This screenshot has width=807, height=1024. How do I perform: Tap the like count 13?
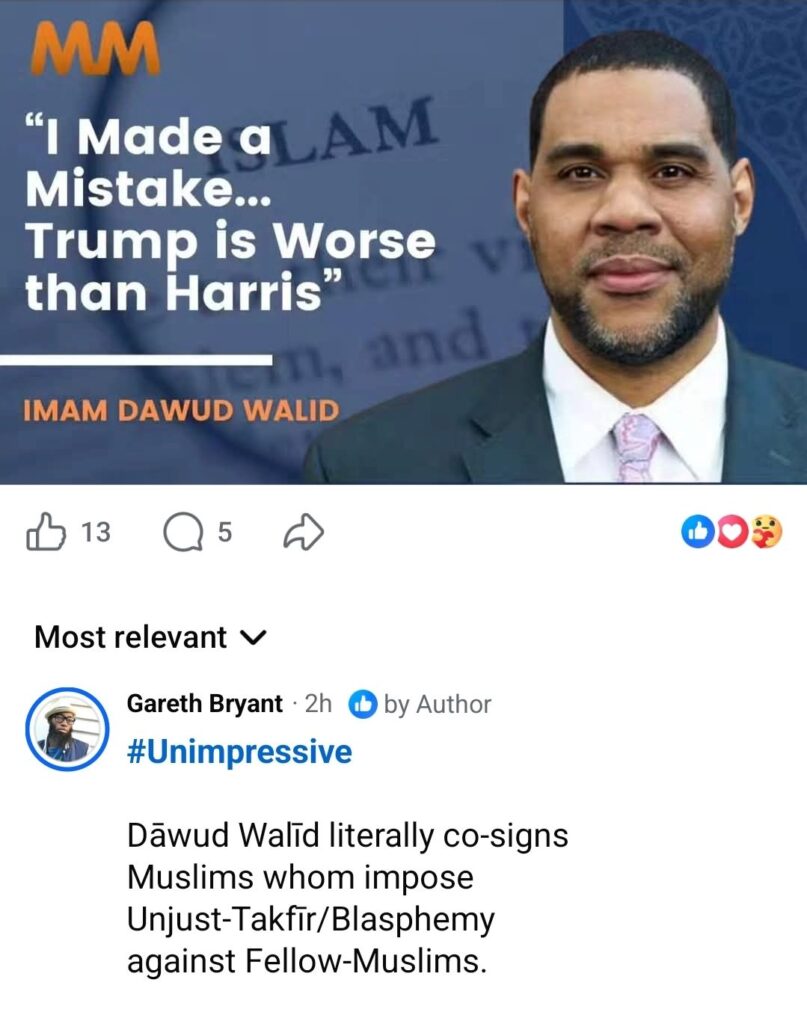96,532
